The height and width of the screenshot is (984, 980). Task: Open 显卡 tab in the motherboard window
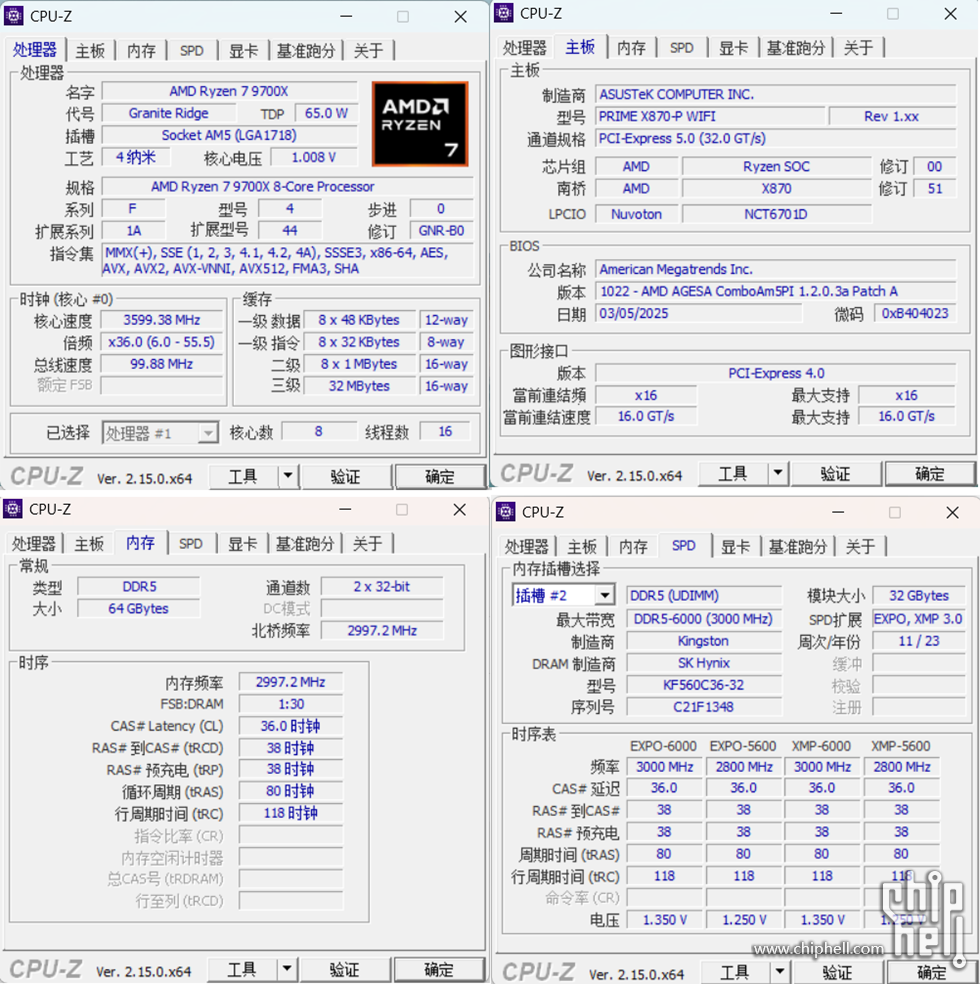(733, 48)
